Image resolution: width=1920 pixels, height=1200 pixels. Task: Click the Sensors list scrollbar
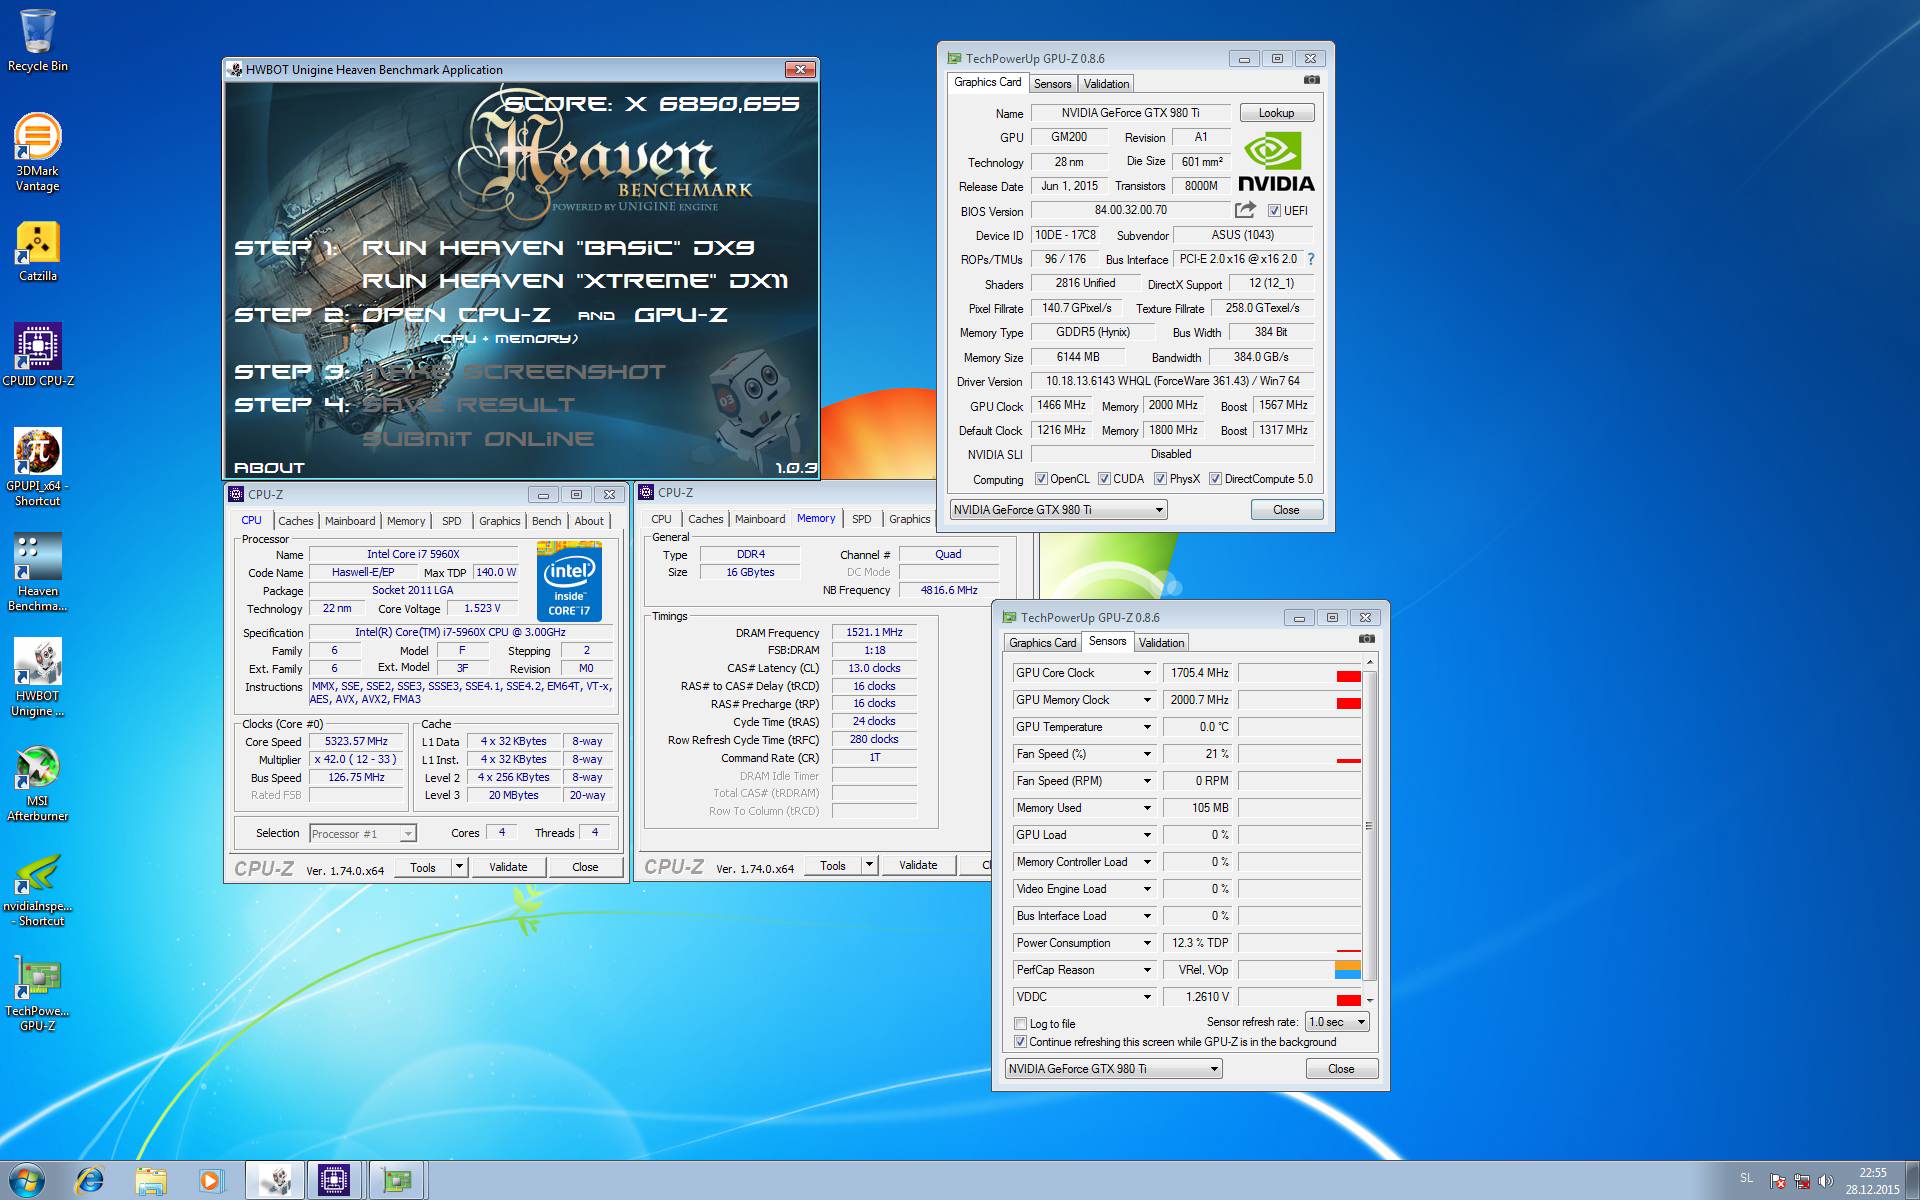click(x=1370, y=826)
